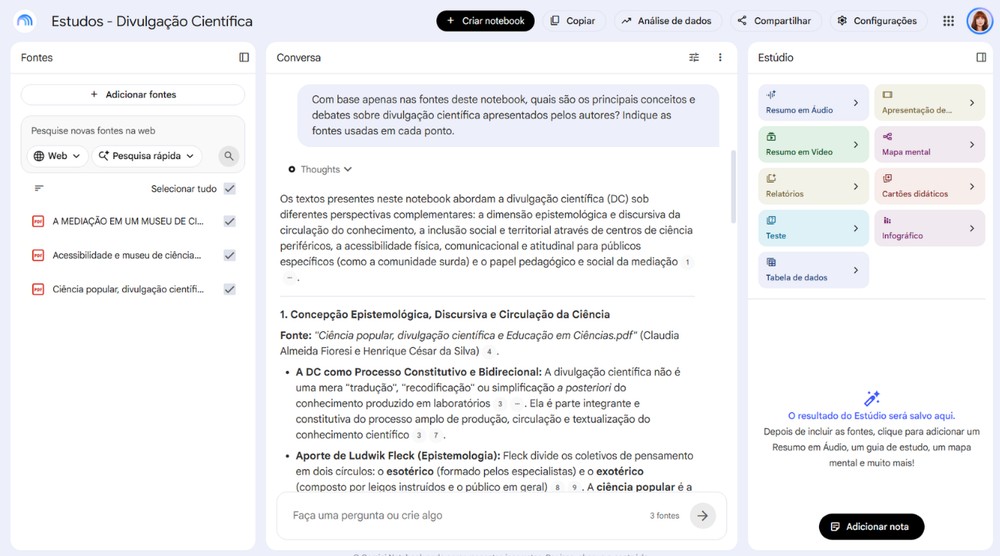The height and width of the screenshot is (556, 1000).
Task: Click Adicionar fontes button
Action: [x=133, y=94]
